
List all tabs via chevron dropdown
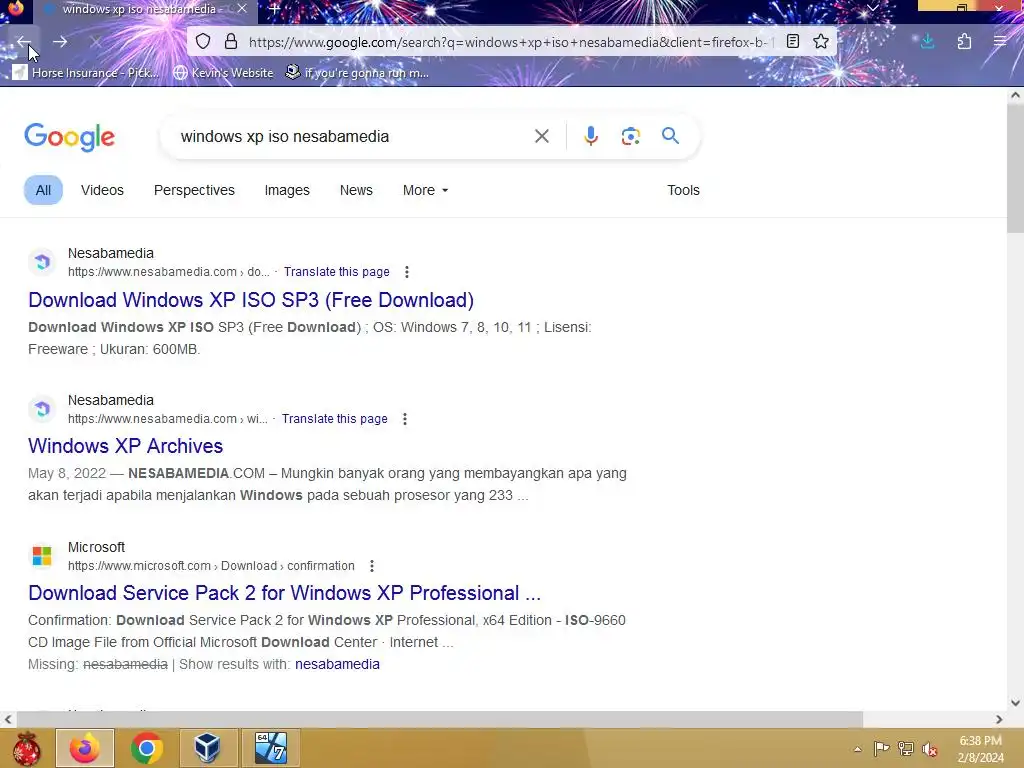pos(872,8)
